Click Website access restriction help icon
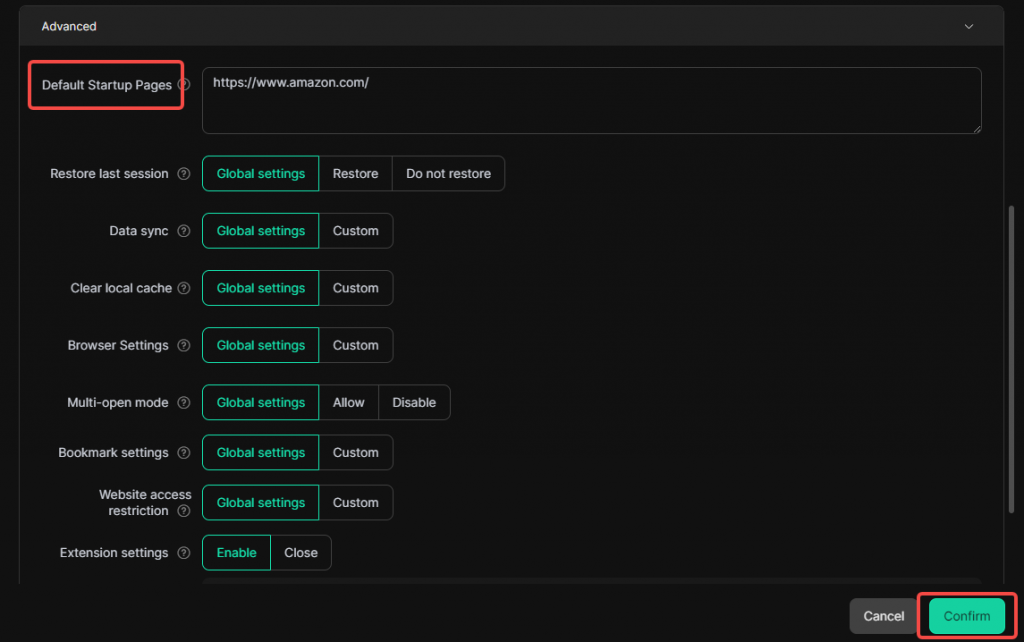 pyautogui.click(x=183, y=511)
